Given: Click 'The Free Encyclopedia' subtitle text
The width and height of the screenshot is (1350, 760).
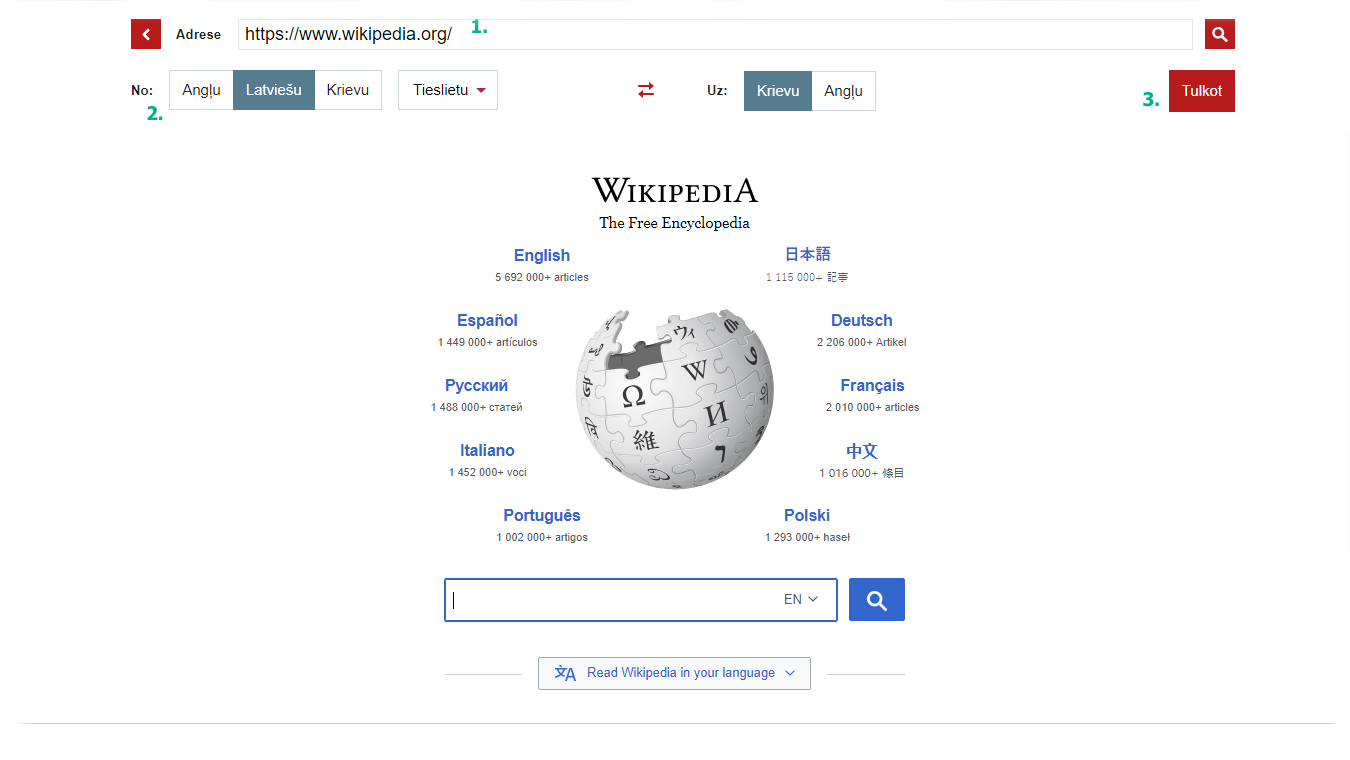Looking at the screenshot, I should point(675,223).
